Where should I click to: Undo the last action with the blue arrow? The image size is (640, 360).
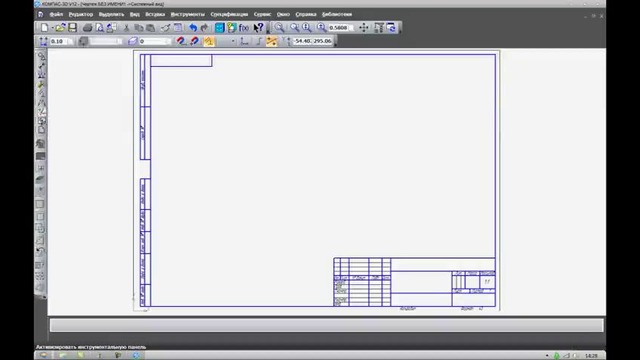(x=193, y=28)
